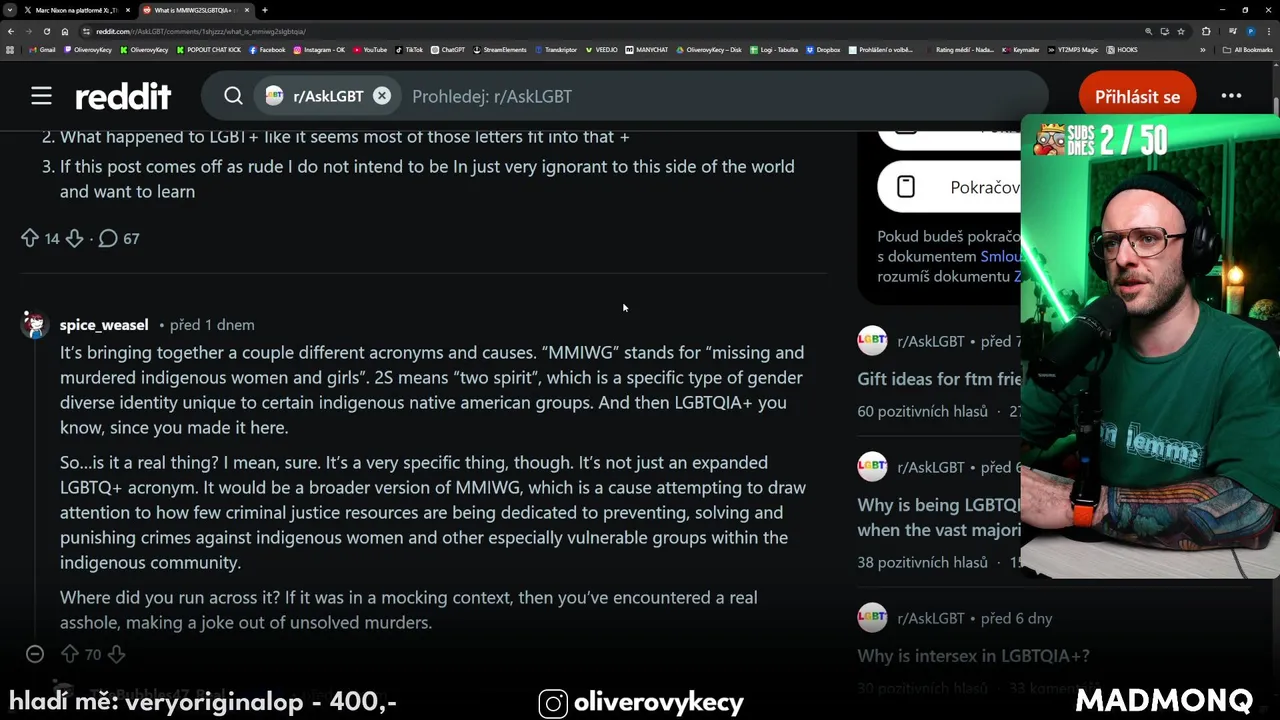1280x720 pixels.
Task: Open the 'Why is intersex in LGBTQIA+?' post
Action: point(973,656)
